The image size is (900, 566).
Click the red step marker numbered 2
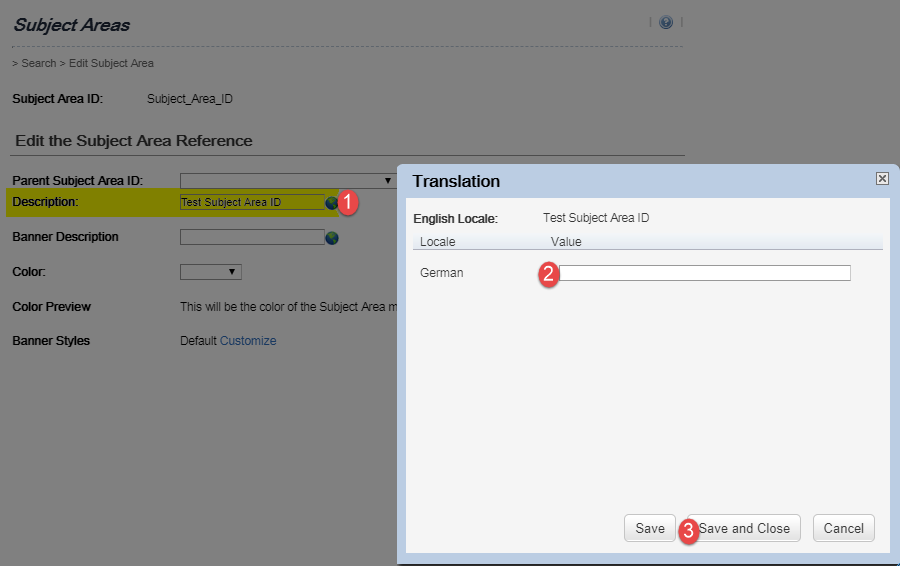pyautogui.click(x=549, y=274)
